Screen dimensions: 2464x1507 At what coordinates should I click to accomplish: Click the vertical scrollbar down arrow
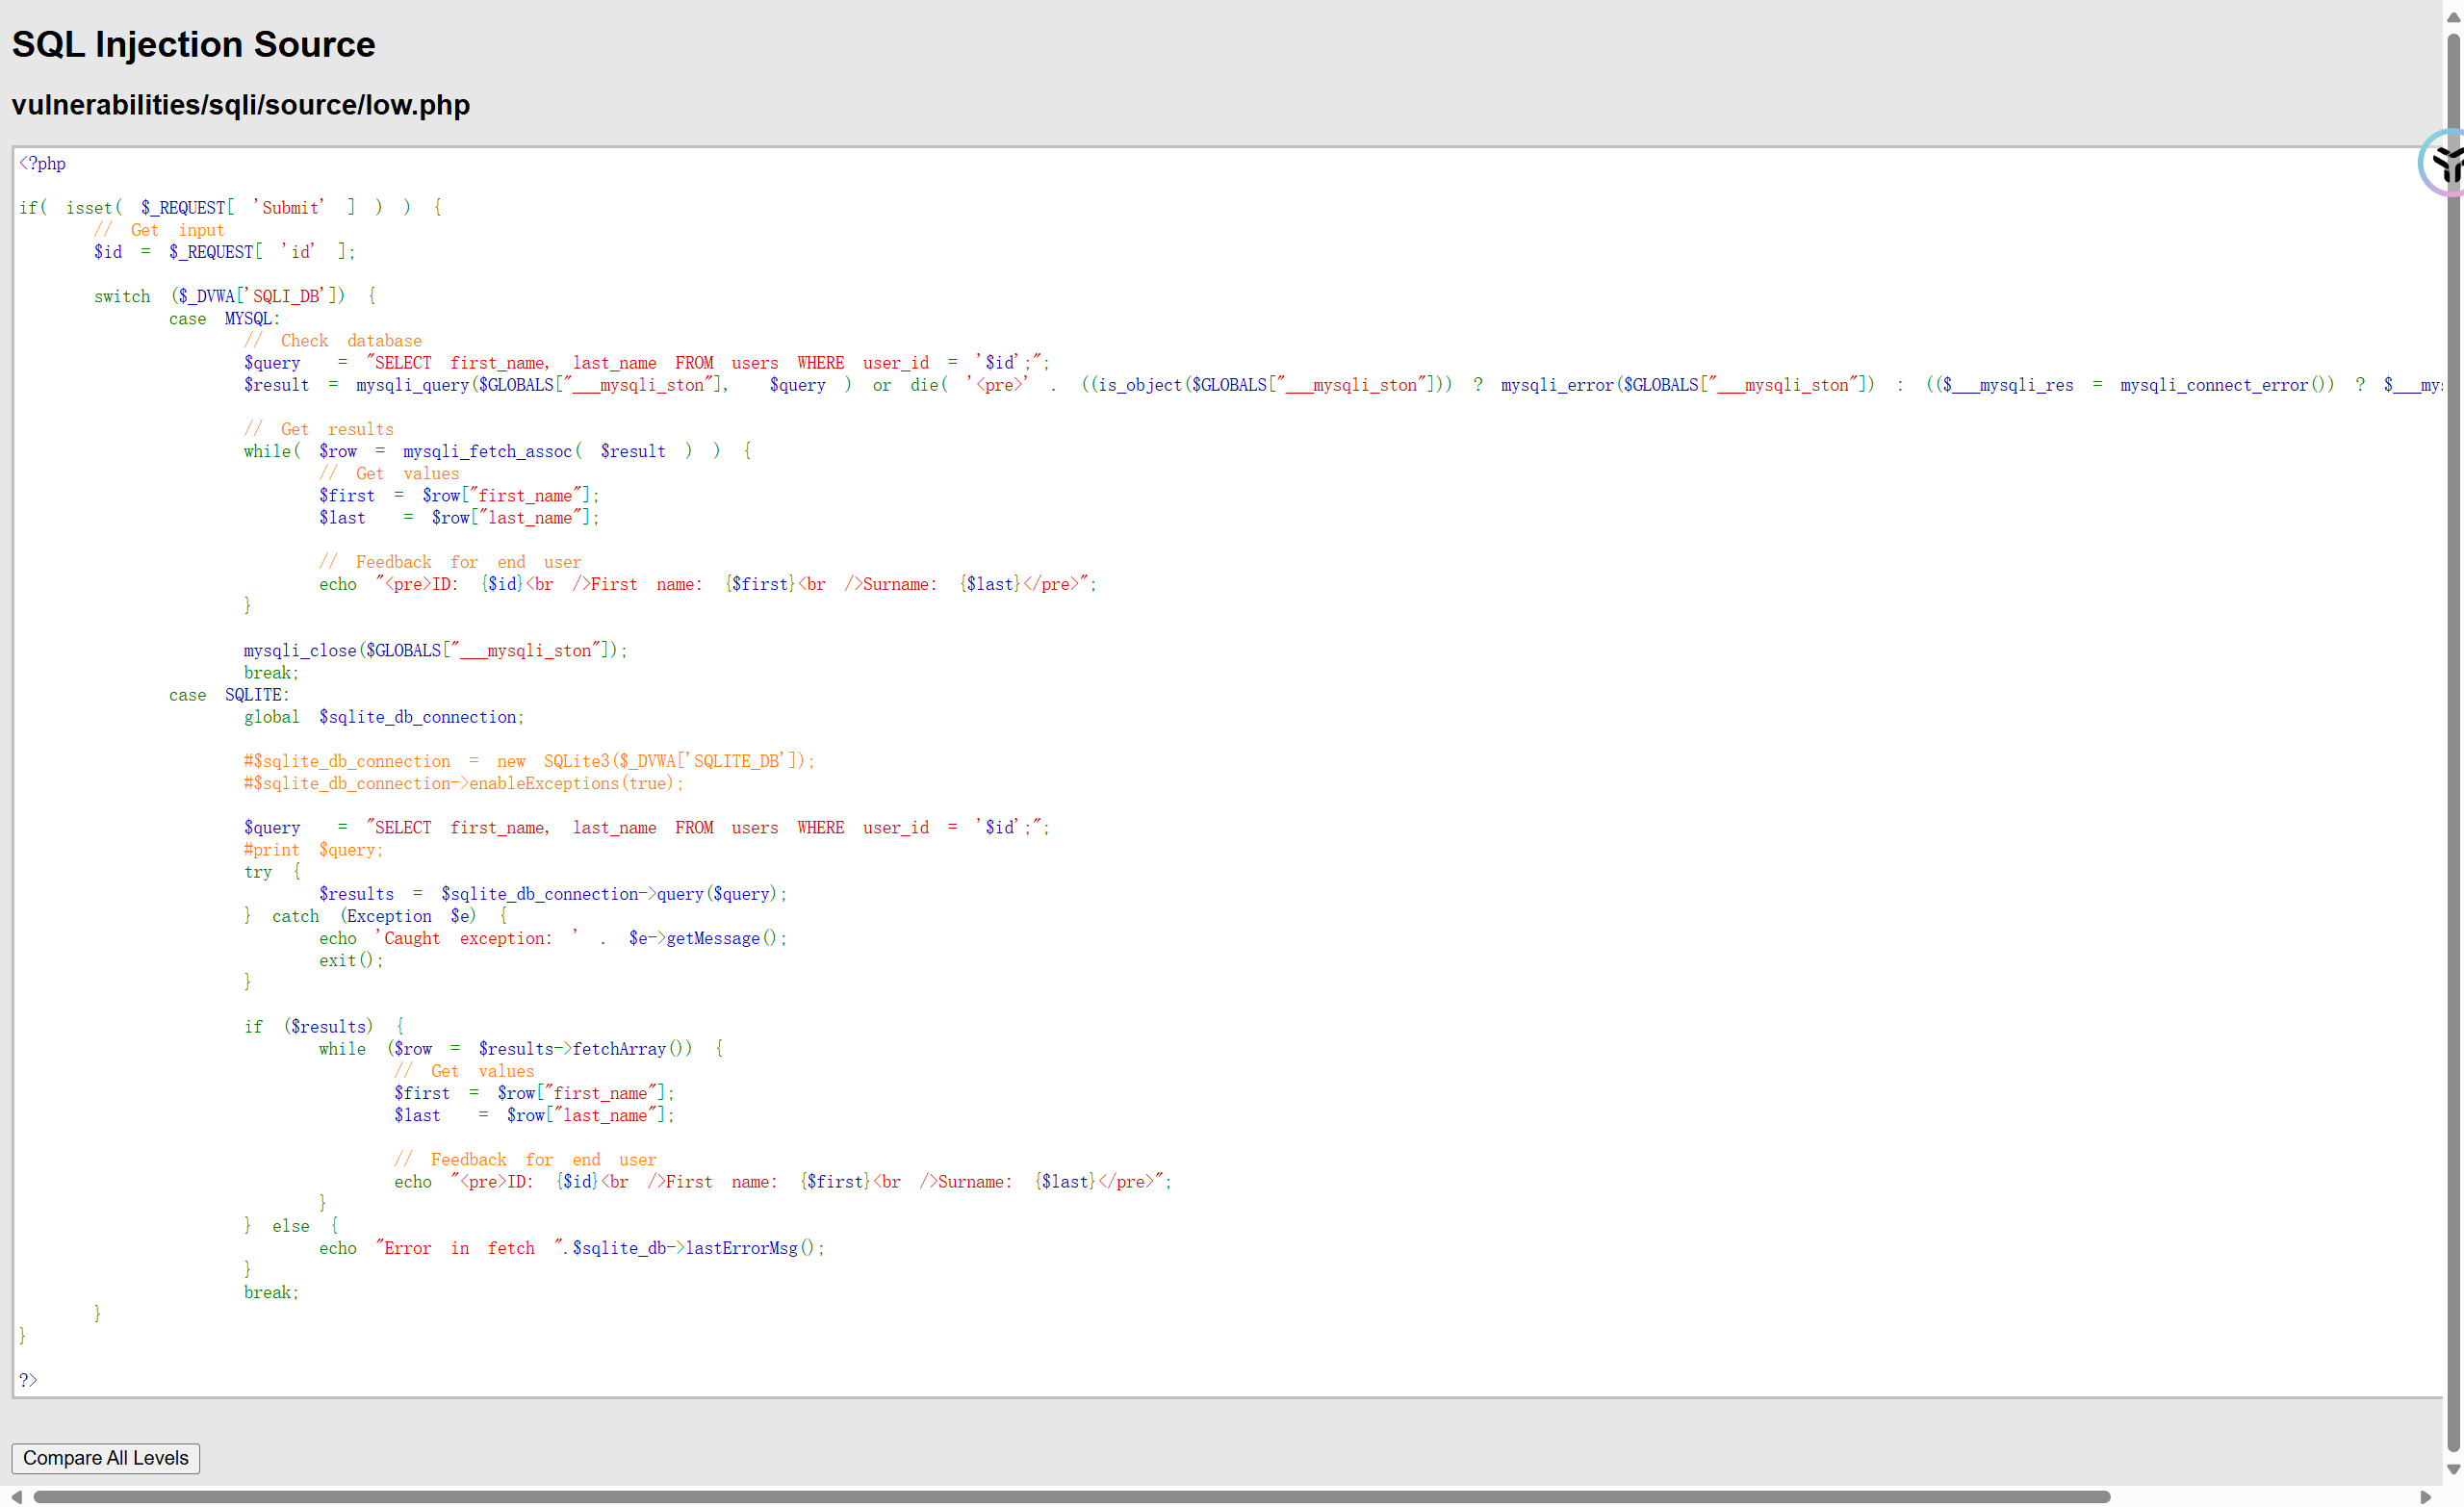[2453, 1470]
